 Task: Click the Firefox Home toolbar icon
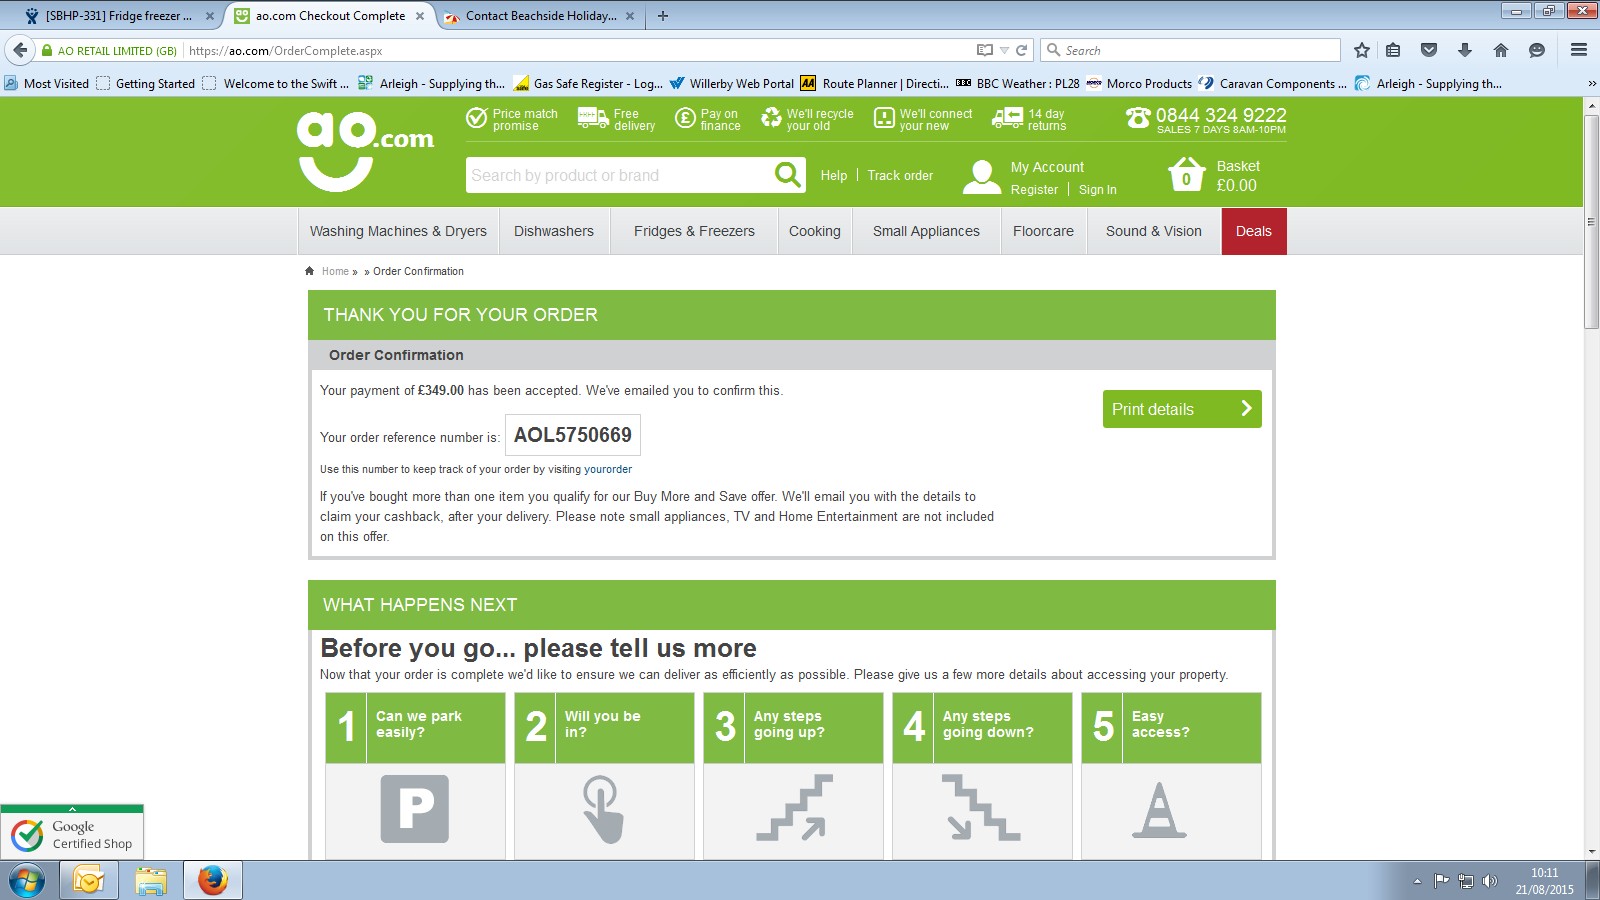[x=1501, y=50]
